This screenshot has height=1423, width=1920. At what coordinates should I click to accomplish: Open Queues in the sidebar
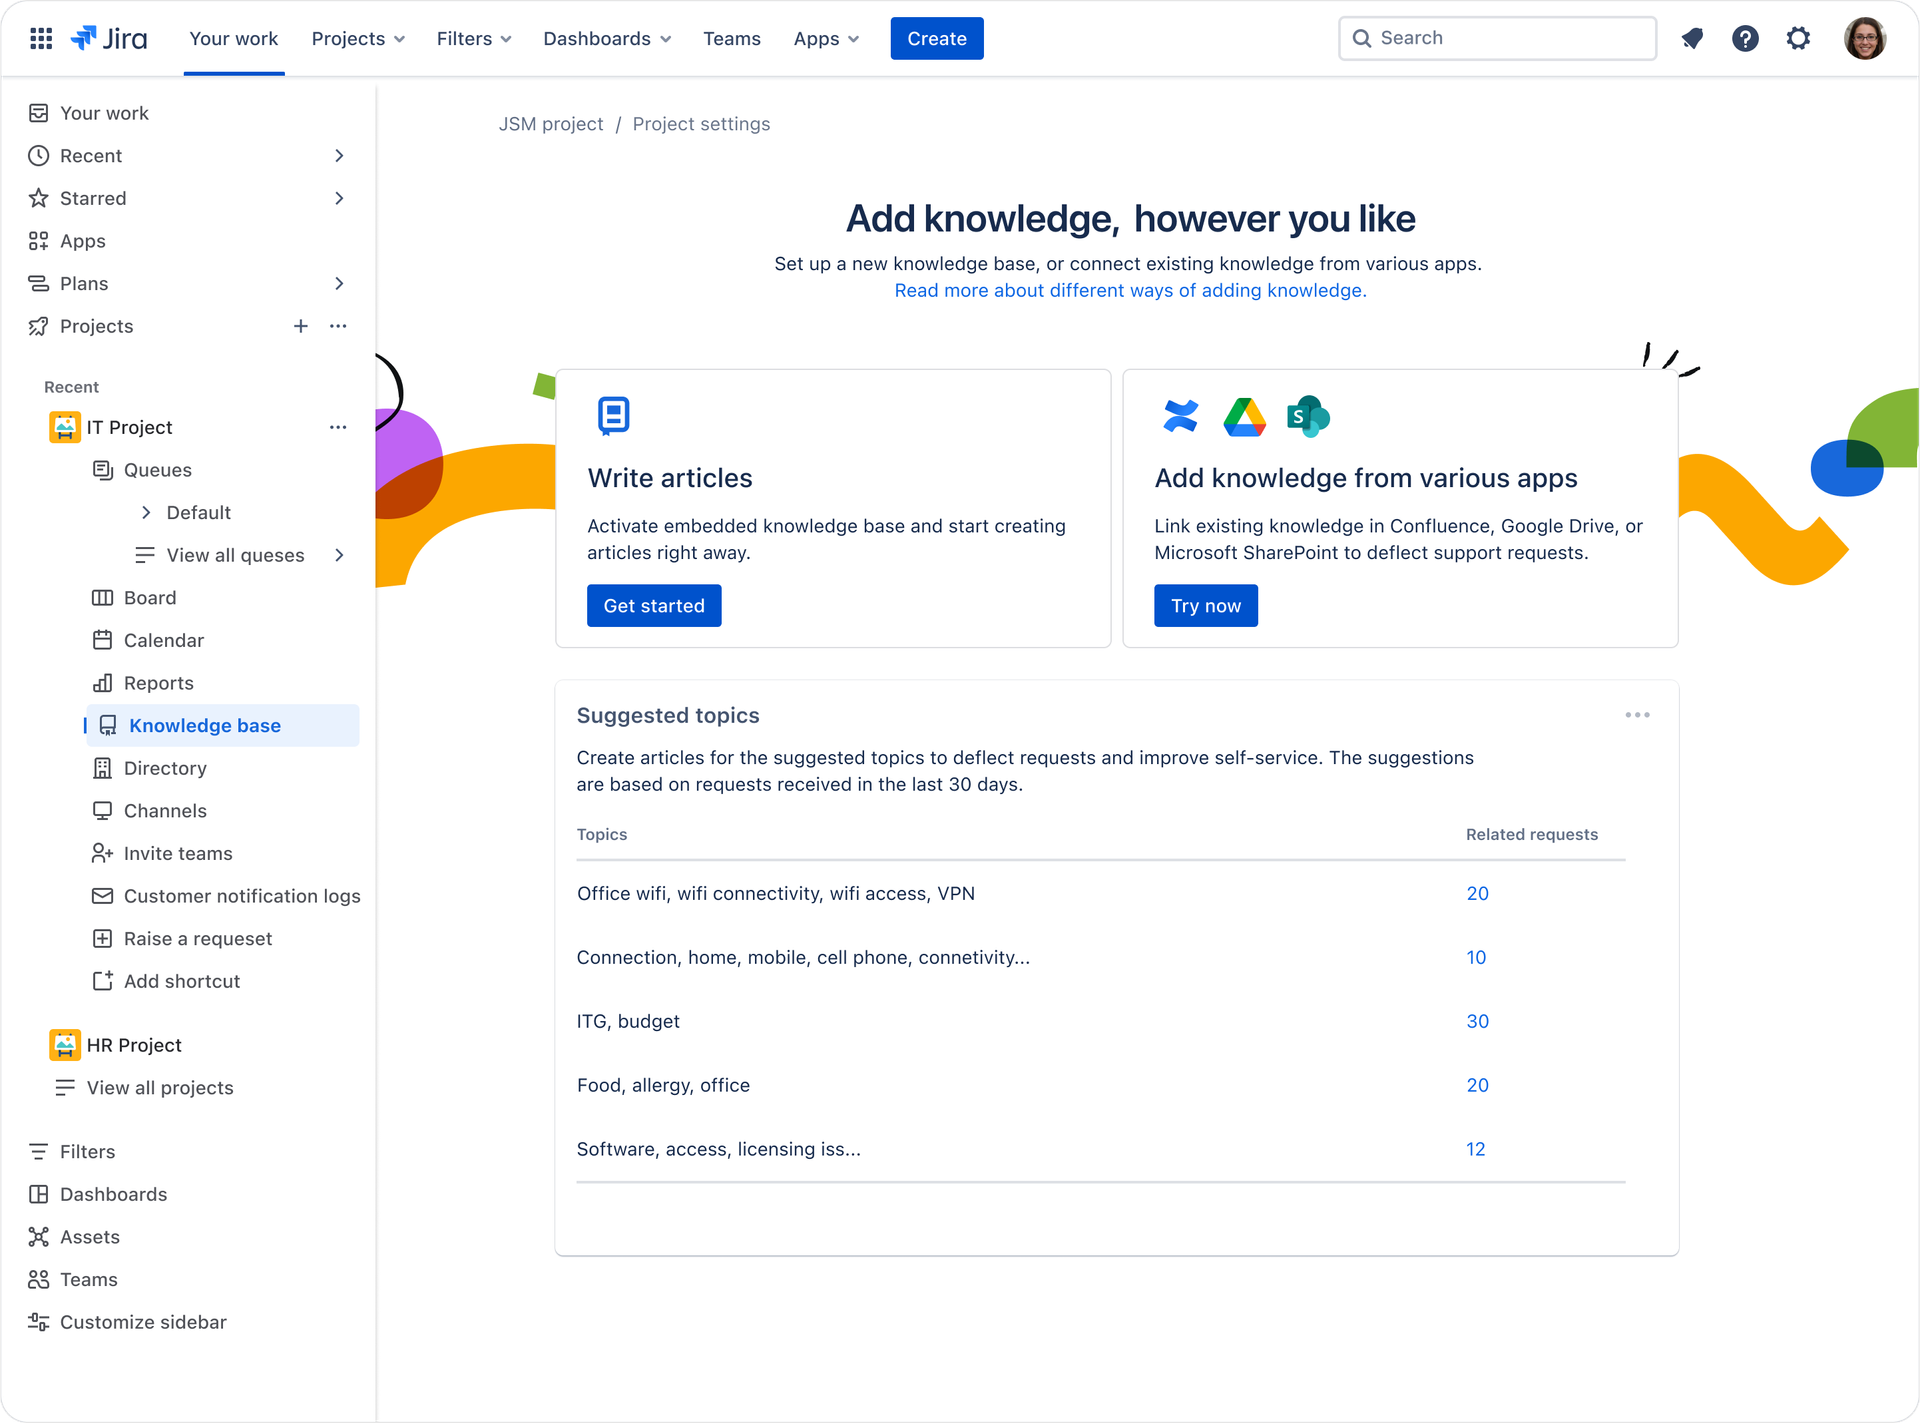(x=142, y=470)
